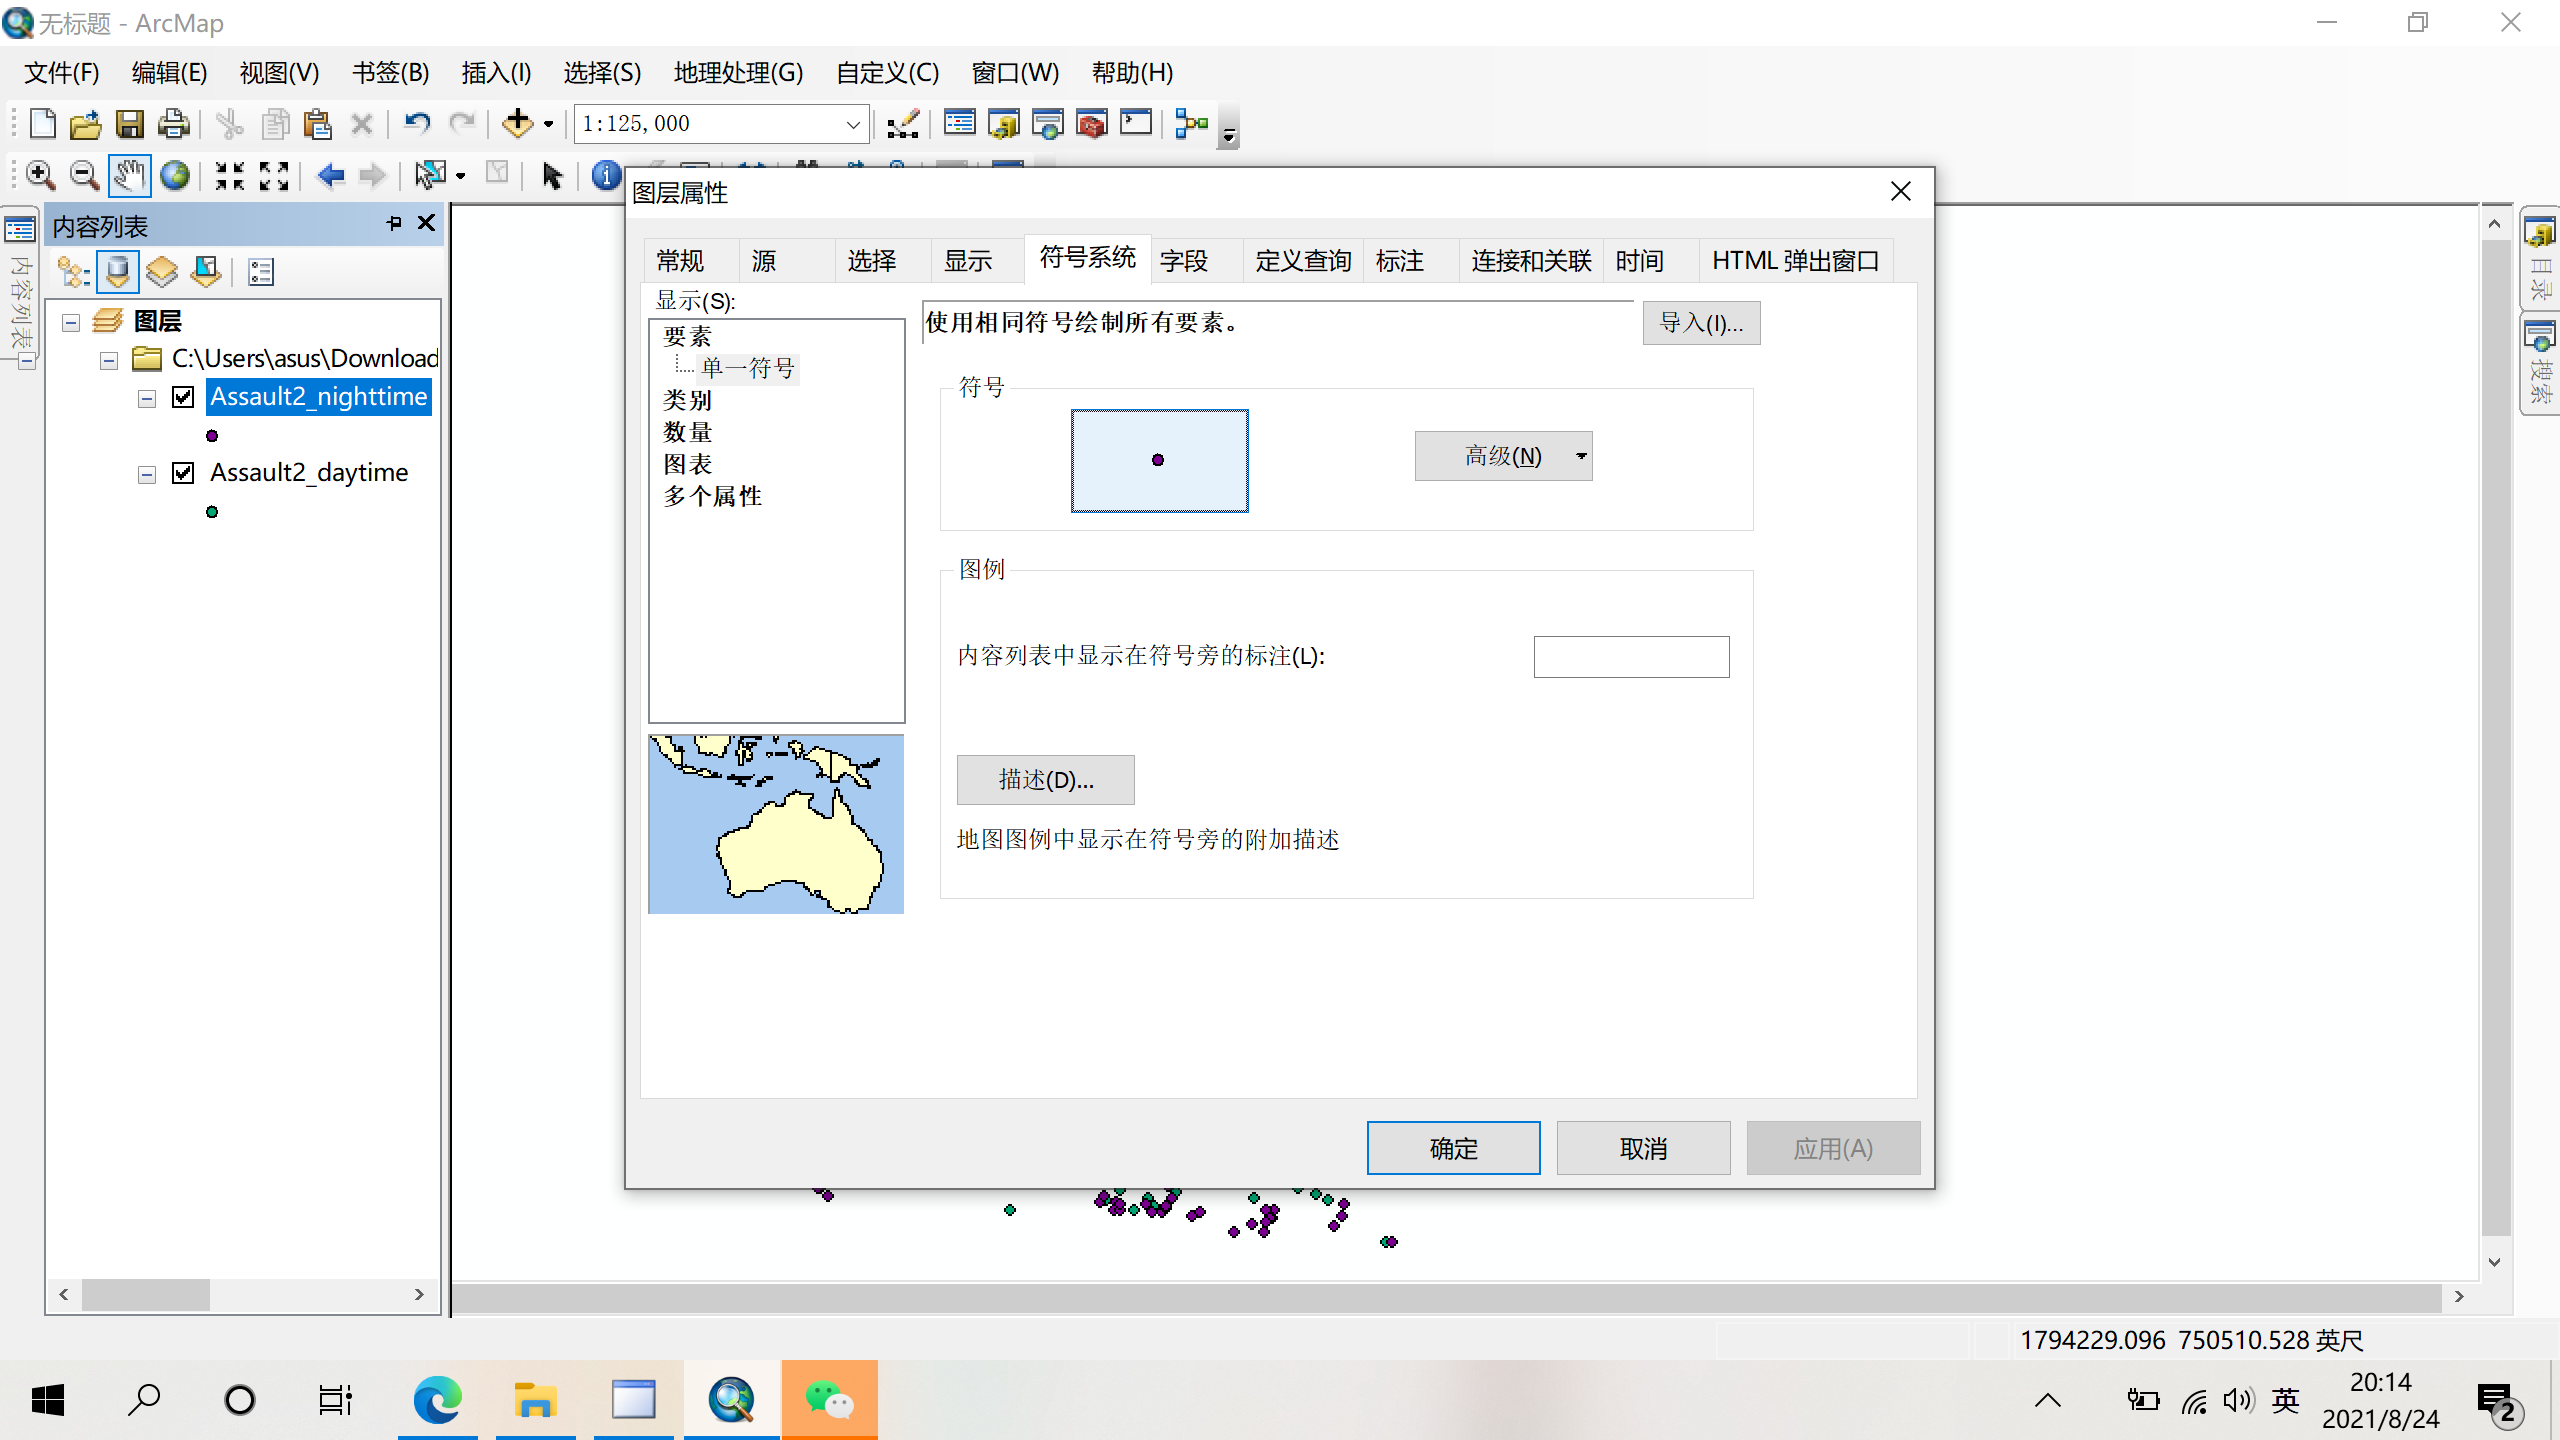Toggle visibility of Assault2_nighttime layer
The height and width of the screenshot is (1440, 2560).
tap(183, 397)
